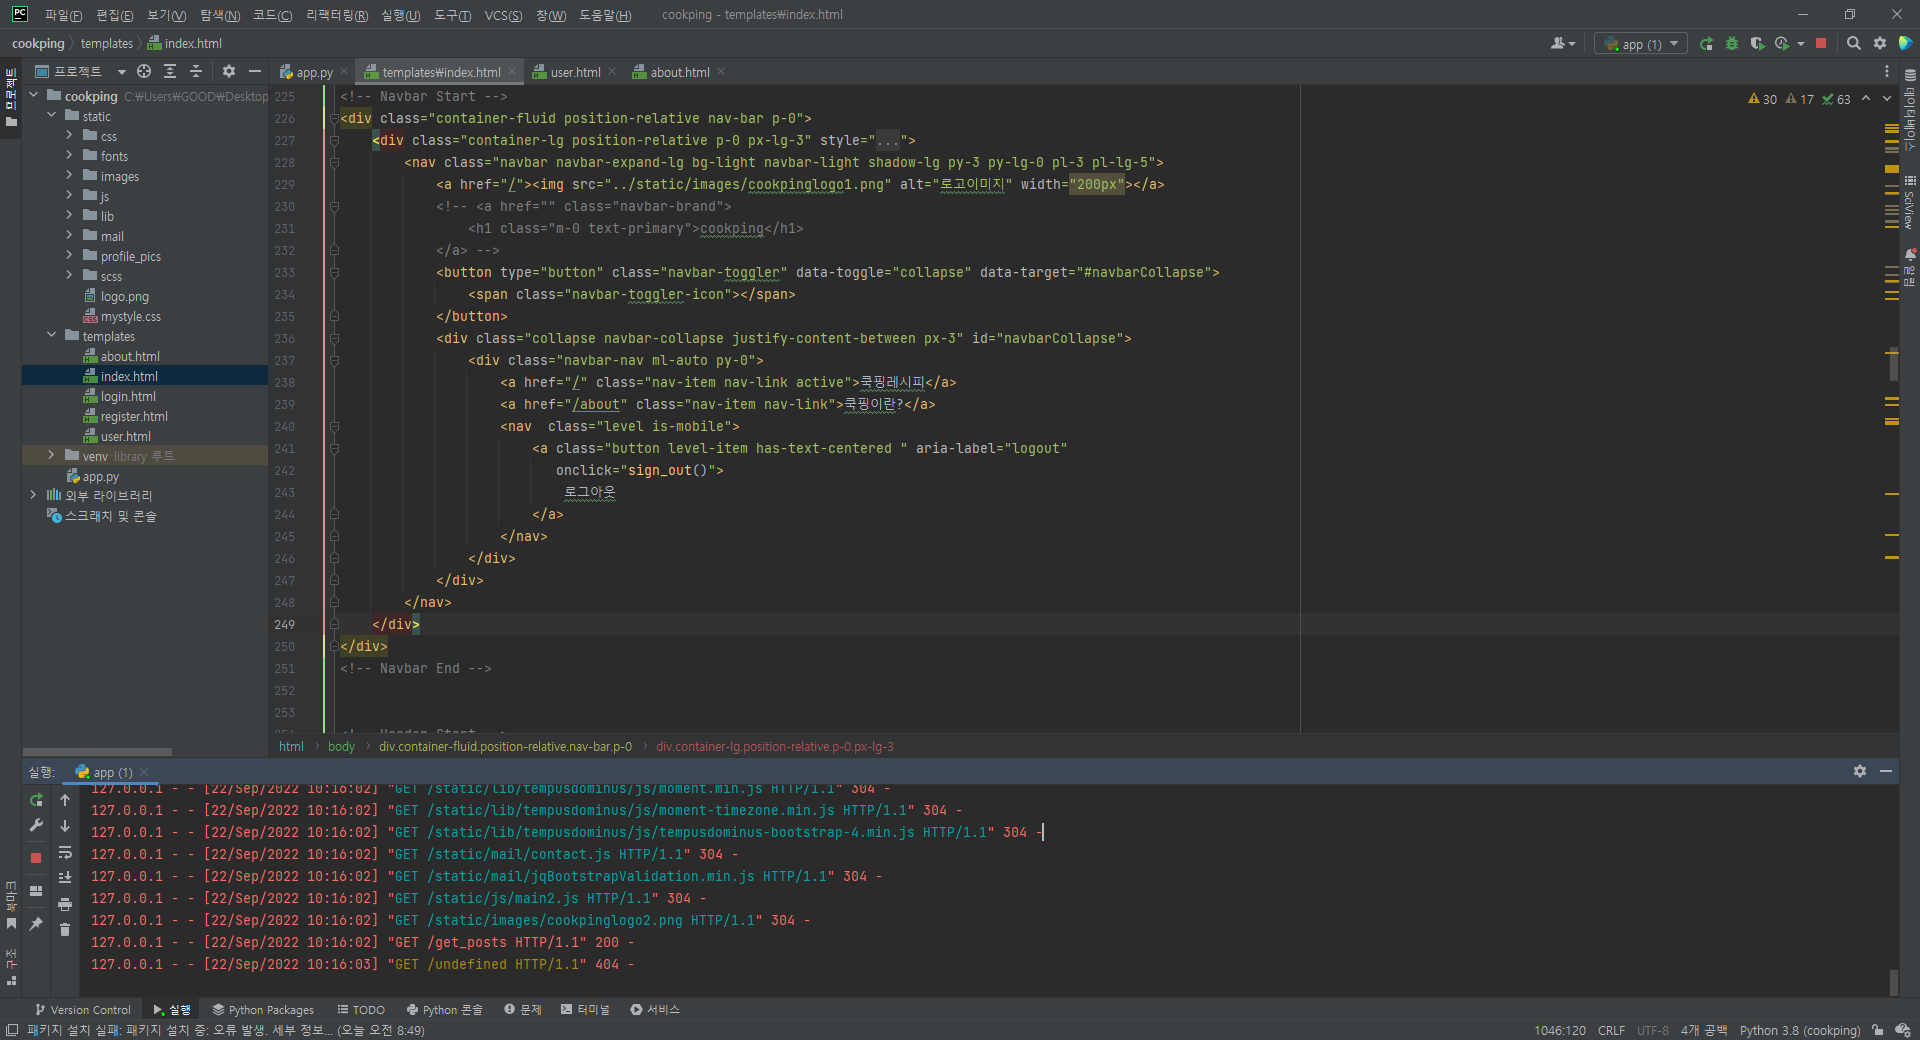The image size is (1920, 1040).
Task: Select login.html in the project tree
Action: pyautogui.click(x=128, y=396)
